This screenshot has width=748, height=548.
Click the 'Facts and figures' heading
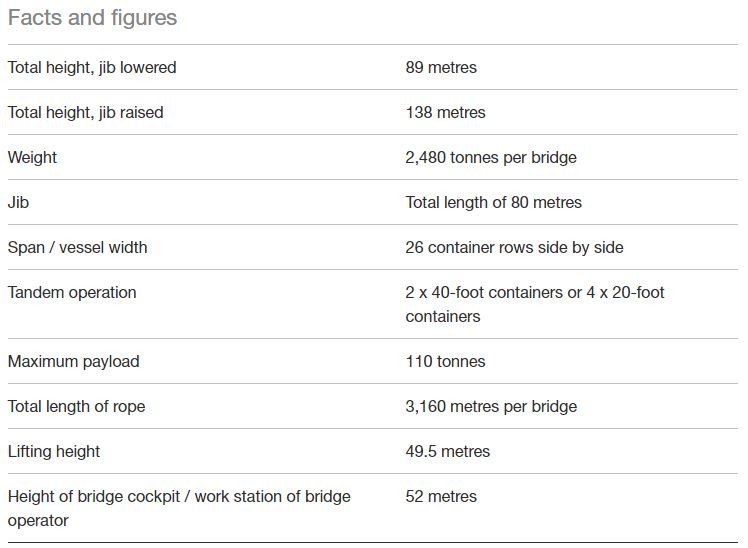coord(93,18)
